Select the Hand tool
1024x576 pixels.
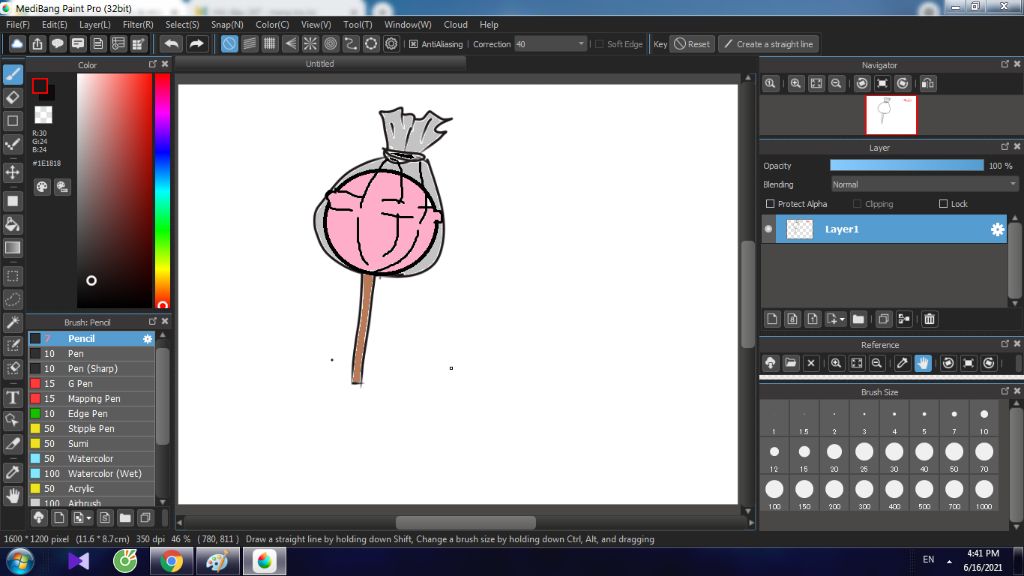(12, 496)
